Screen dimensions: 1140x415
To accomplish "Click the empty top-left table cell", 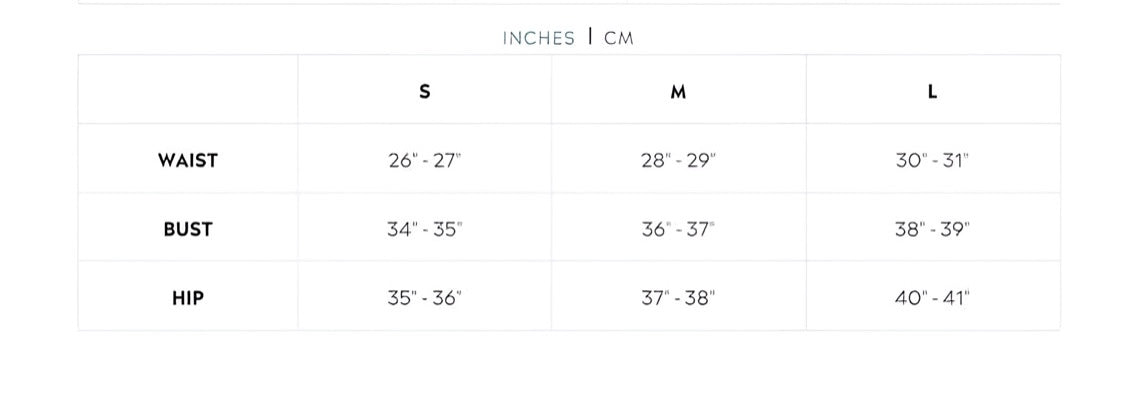I will [x=187, y=90].
